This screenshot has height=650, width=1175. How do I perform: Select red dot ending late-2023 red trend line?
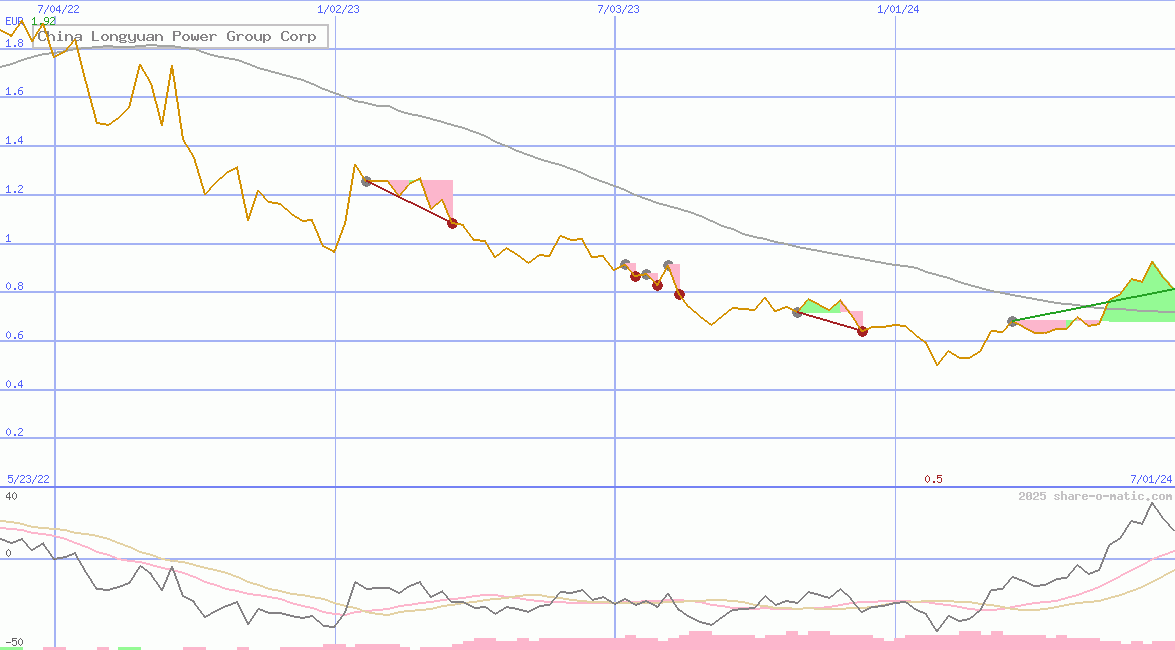click(862, 331)
